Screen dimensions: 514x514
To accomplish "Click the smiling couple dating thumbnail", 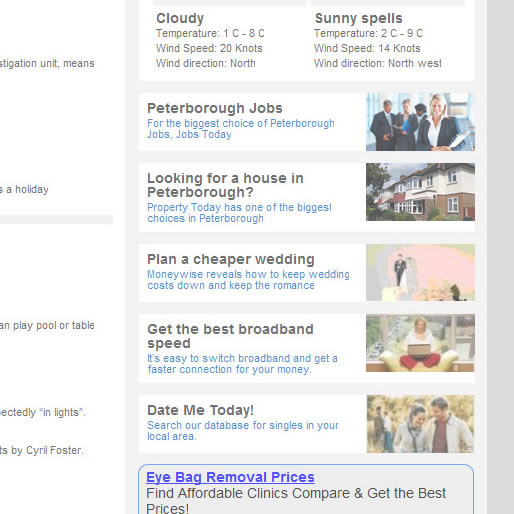I will 420,424.
